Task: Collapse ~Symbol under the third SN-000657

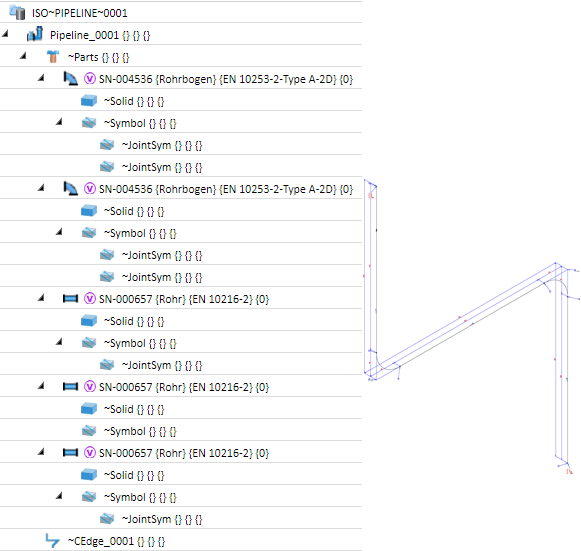Action: (x=59, y=496)
